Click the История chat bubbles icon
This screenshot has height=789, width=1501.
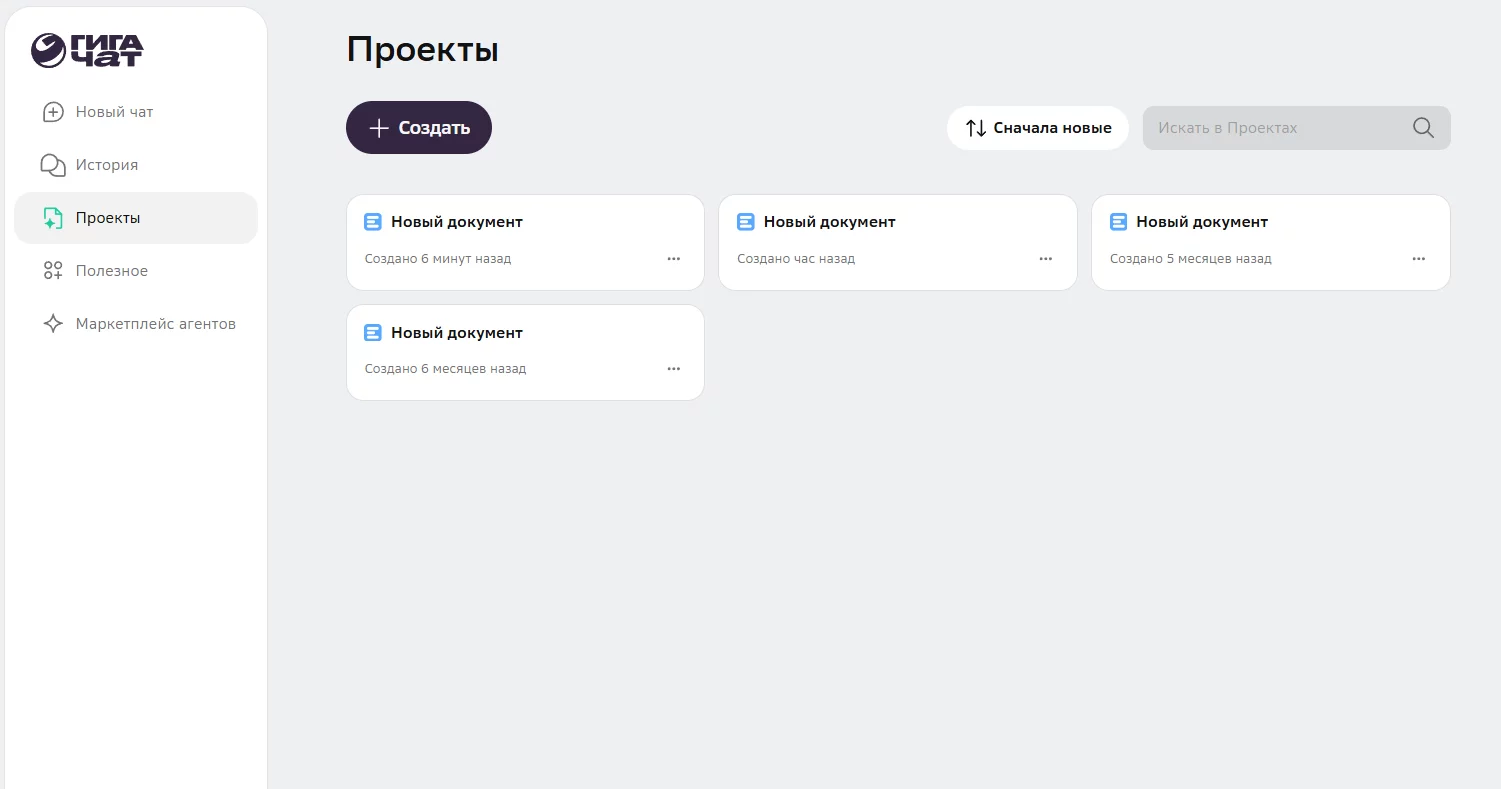(x=53, y=165)
